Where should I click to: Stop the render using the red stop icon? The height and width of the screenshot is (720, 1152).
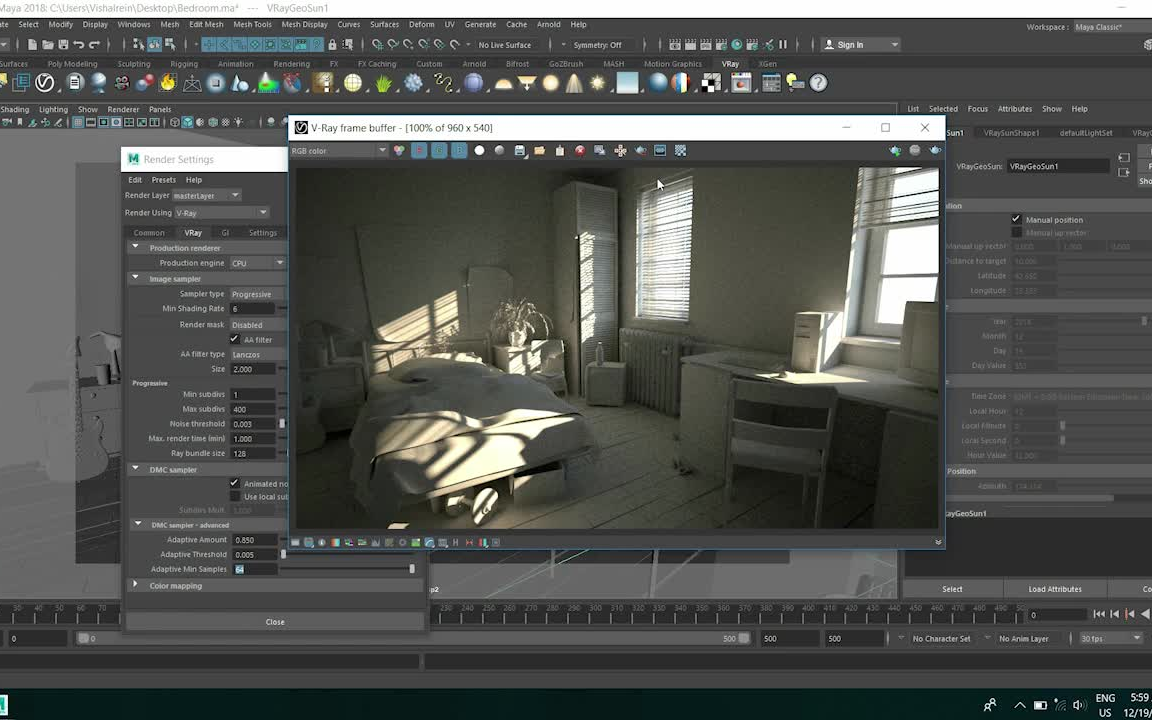(x=580, y=150)
